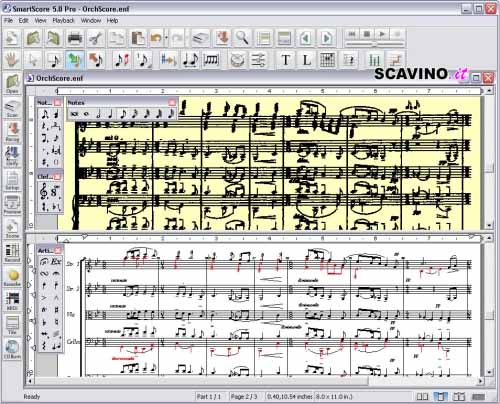
Task: Toggle the third status bar view mode
Action: tap(459, 397)
